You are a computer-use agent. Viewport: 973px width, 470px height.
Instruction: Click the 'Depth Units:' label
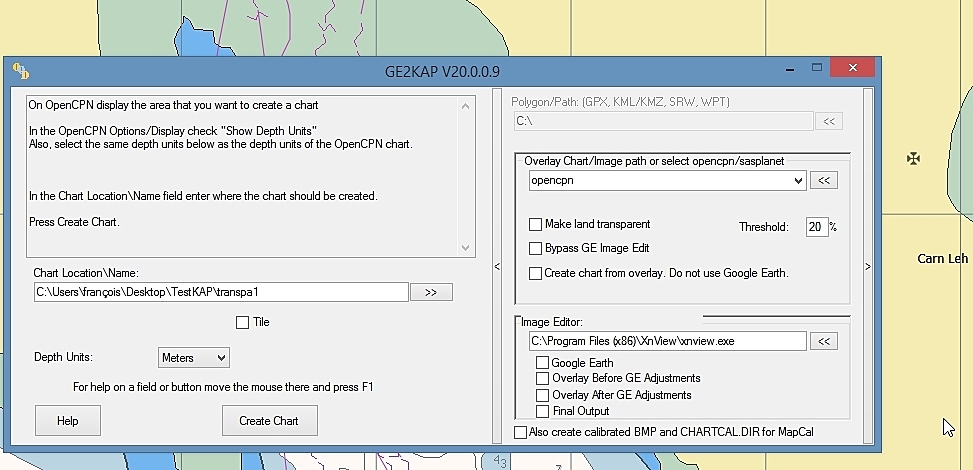(x=63, y=358)
